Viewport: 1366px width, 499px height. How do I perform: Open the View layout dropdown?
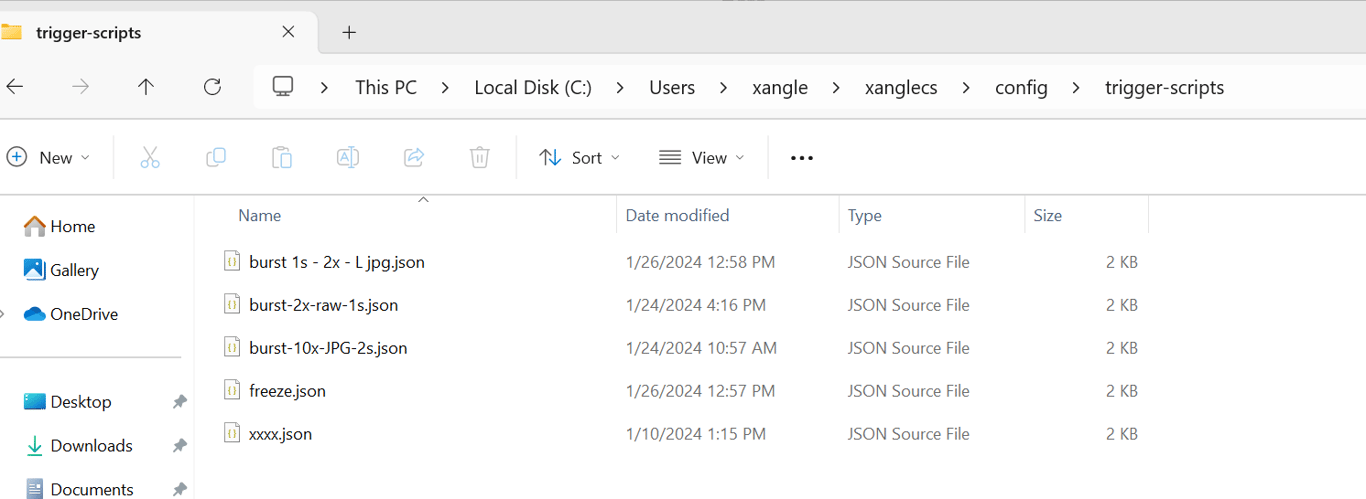click(702, 157)
